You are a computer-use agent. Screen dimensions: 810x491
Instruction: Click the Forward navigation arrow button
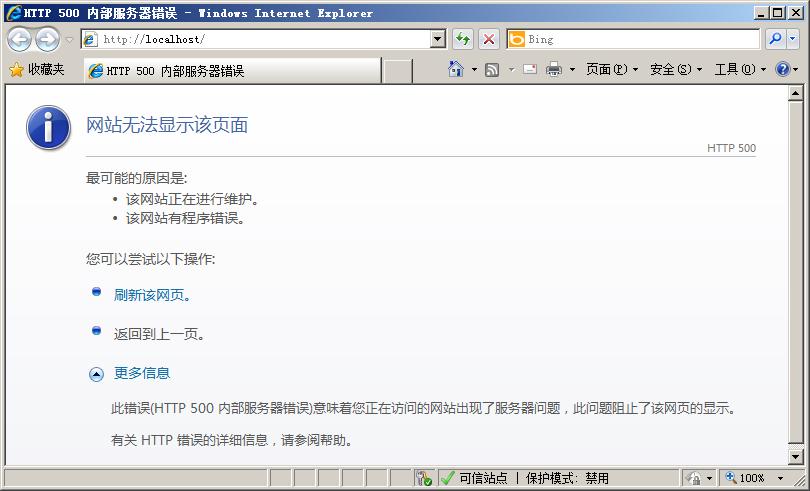tap(48, 39)
